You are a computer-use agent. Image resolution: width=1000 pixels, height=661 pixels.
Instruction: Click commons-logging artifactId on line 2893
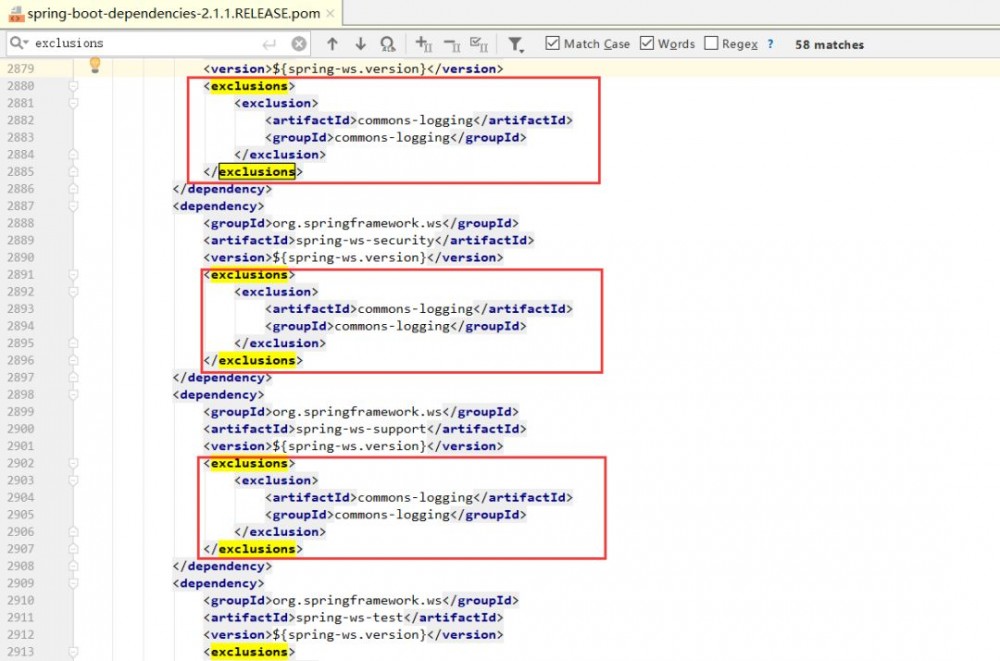415,309
